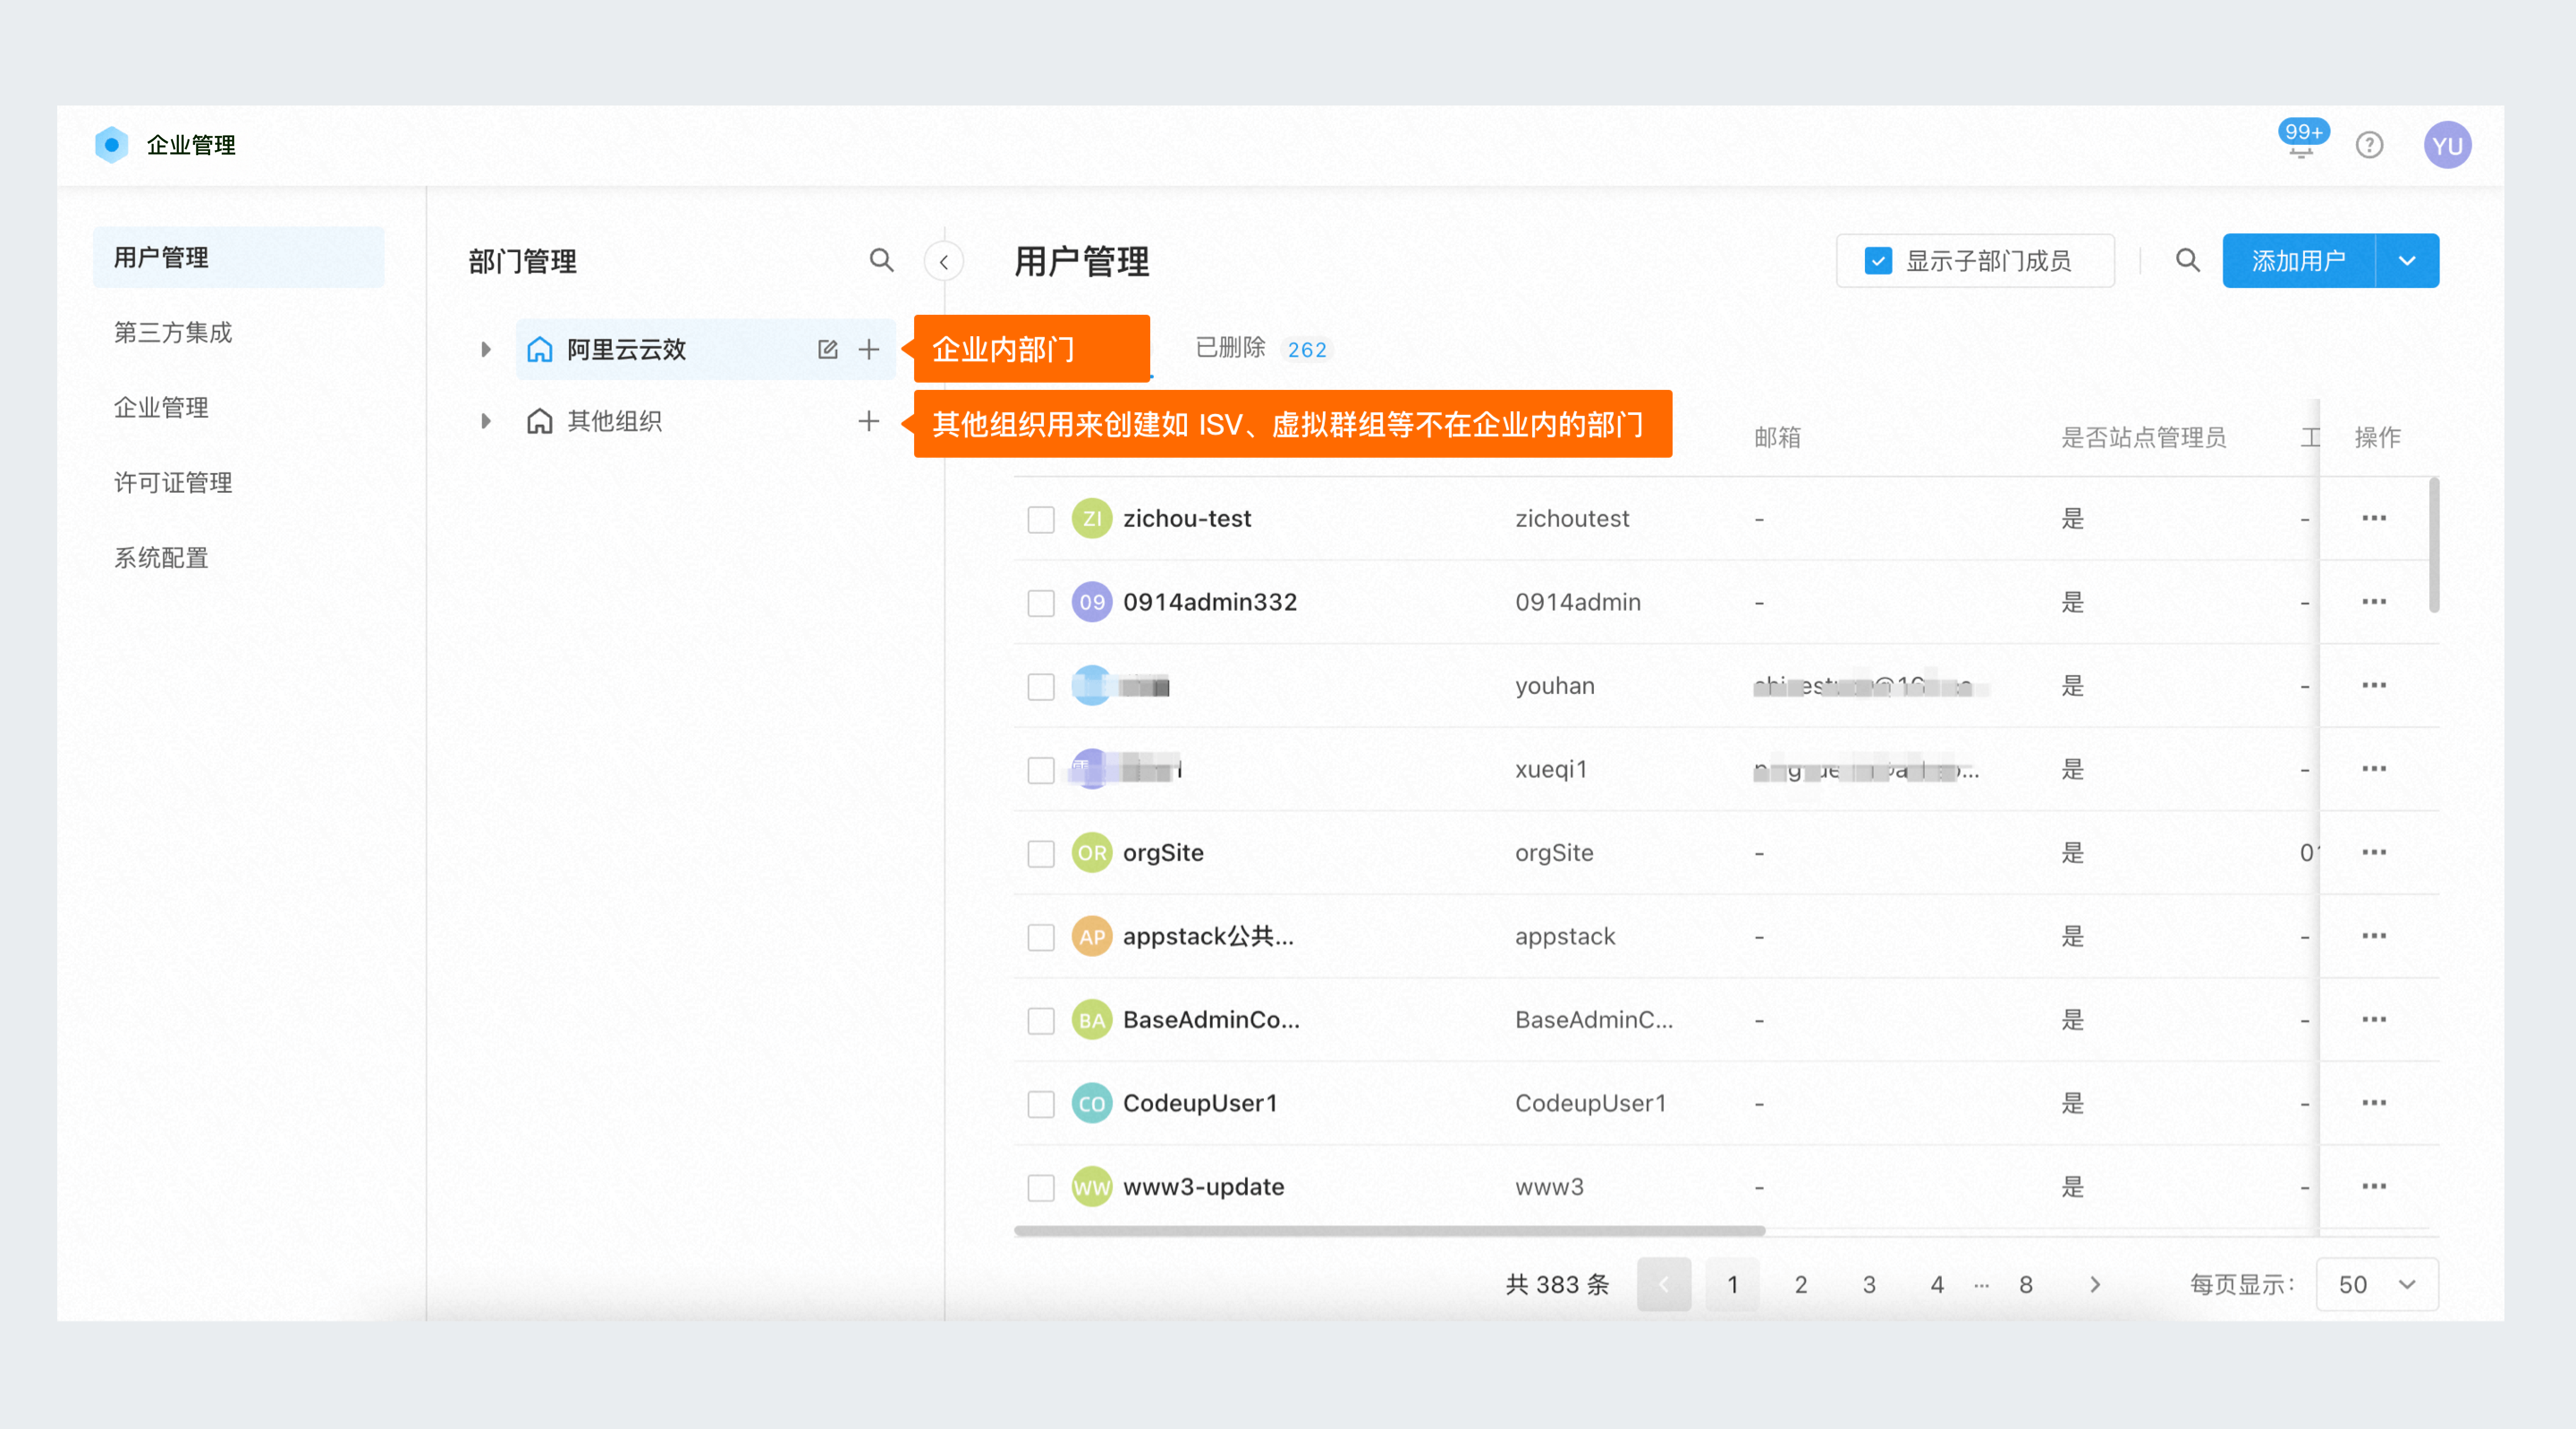
Task: Toggle 显示子部门成员 checkbox
Action: (x=1877, y=261)
